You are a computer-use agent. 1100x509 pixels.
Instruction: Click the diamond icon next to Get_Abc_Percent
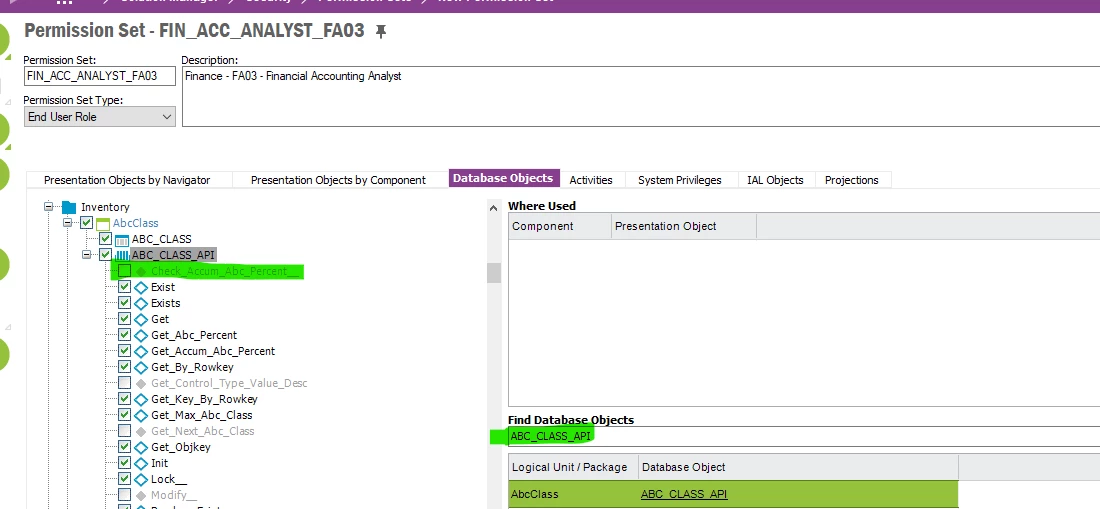(x=141, y=335)
